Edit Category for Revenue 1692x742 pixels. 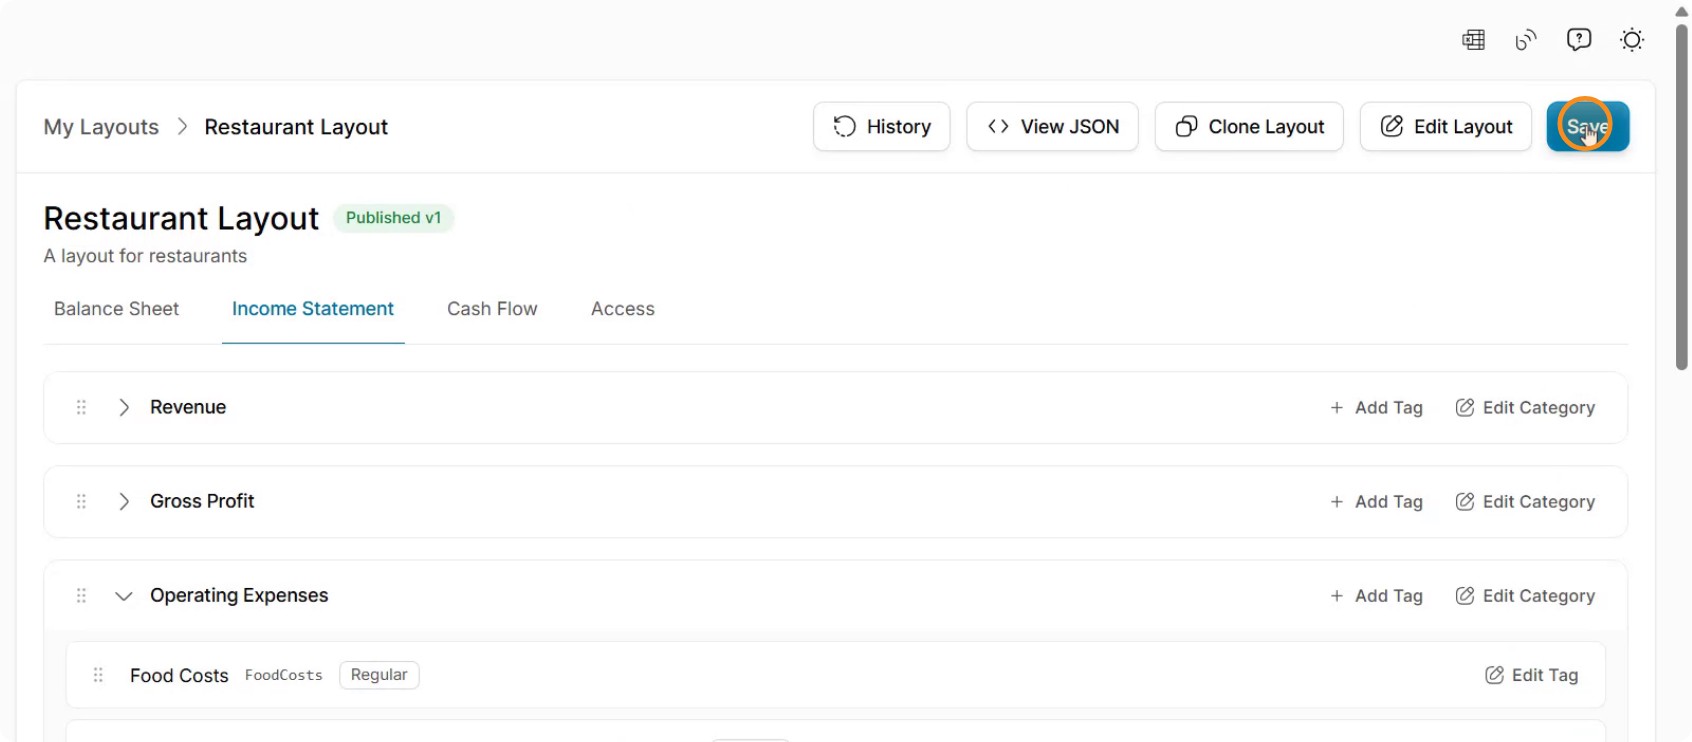(1525, 407)
